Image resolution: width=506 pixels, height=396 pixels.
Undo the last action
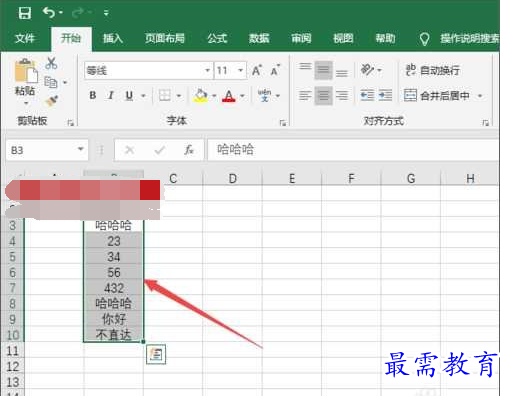tap(49, 13)
